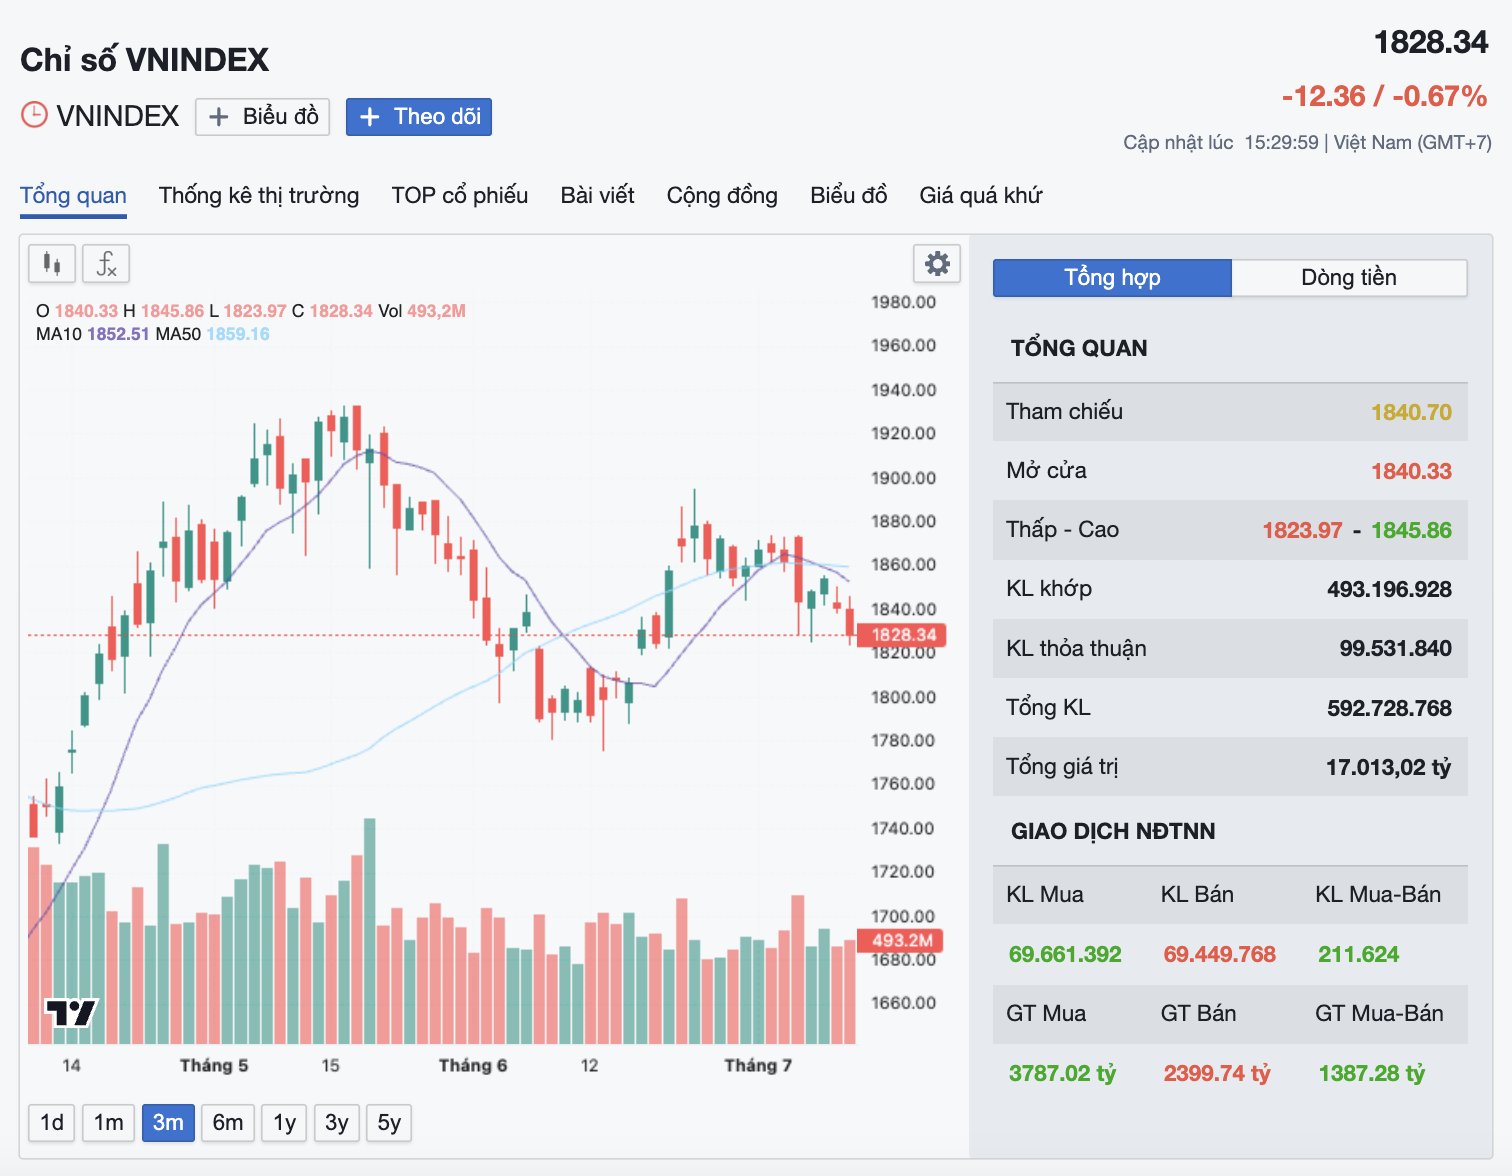This screenshot has width=1512, height=1176.
Task: Open the TOP cổ phiếu tab
Action: [x=460, y=195]
